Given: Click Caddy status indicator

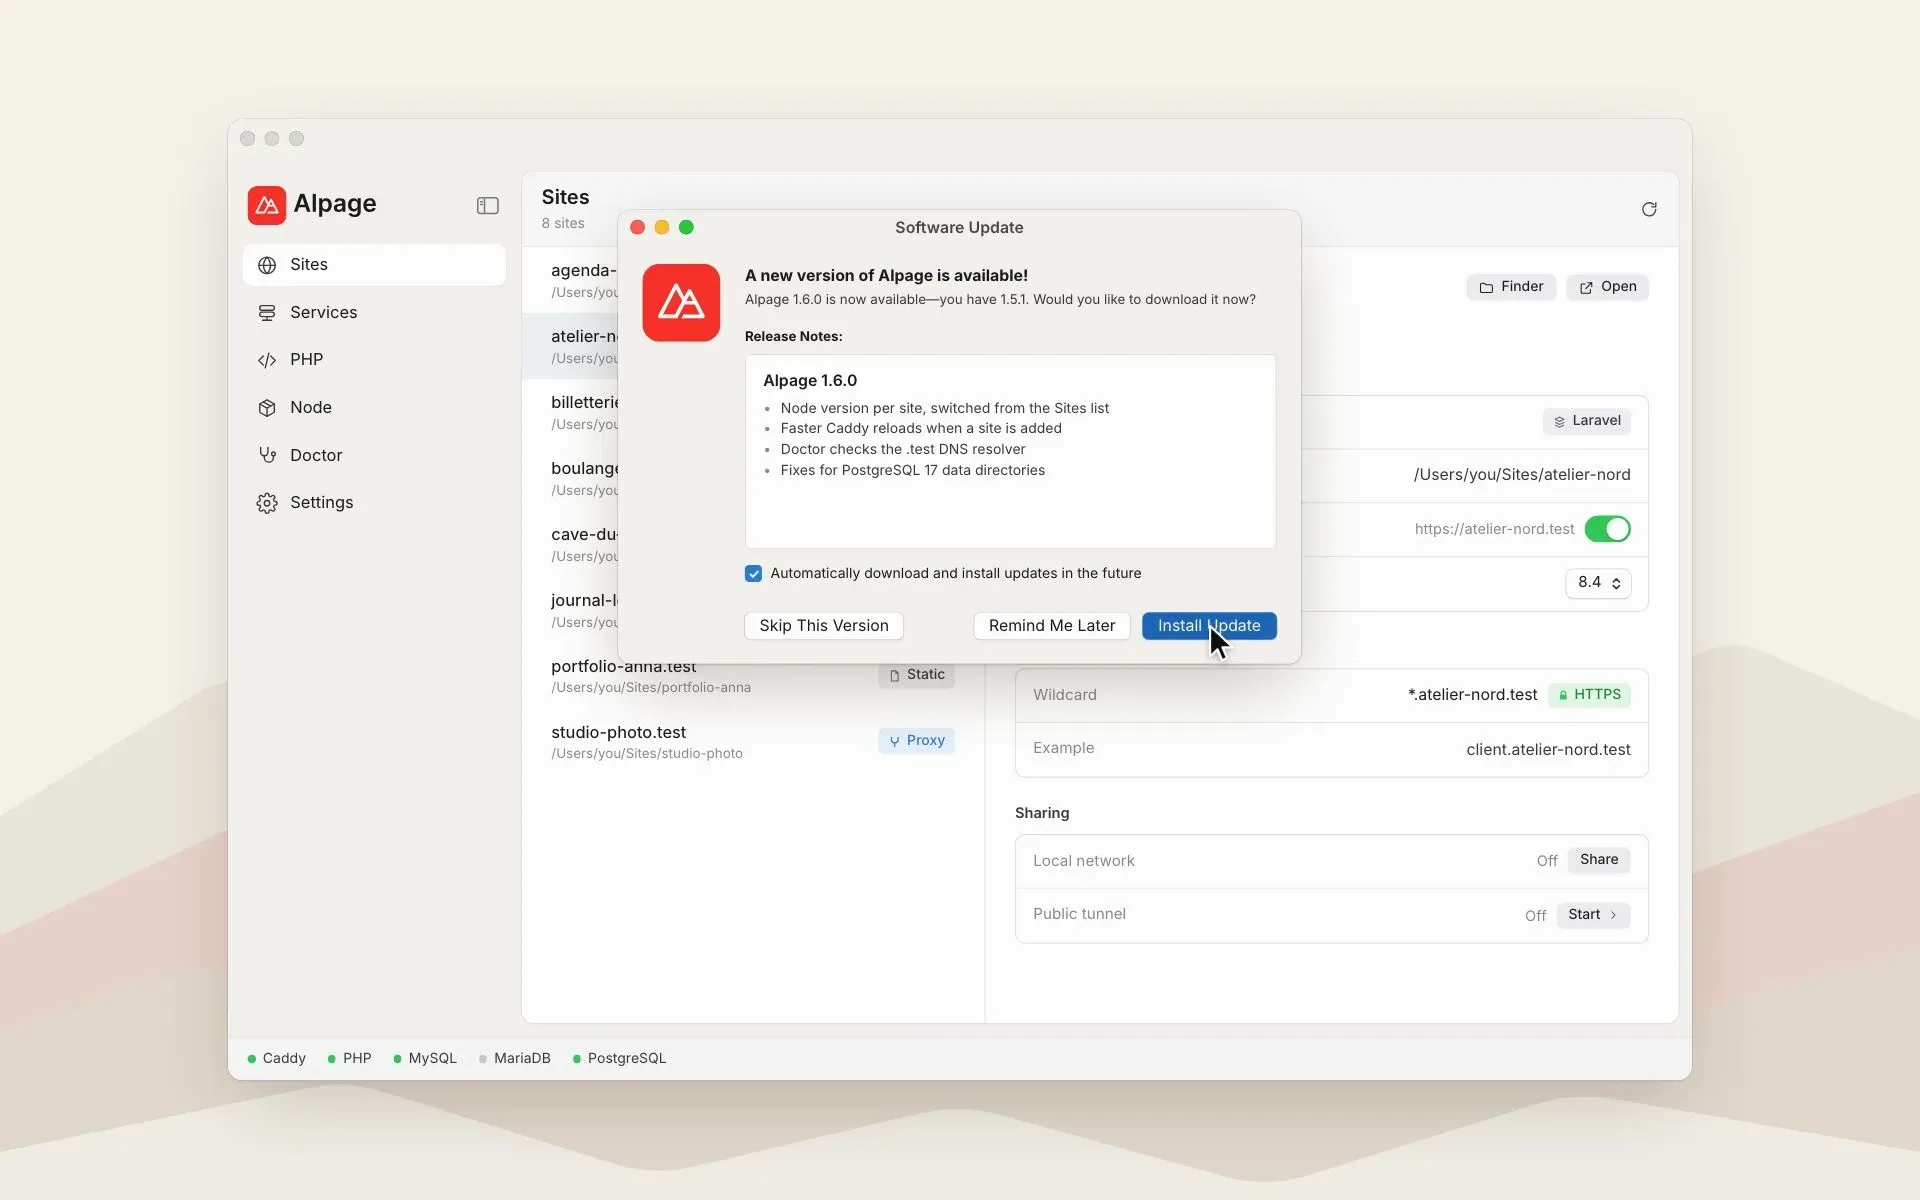Looking at the screenshot, I should [276, 1058].
